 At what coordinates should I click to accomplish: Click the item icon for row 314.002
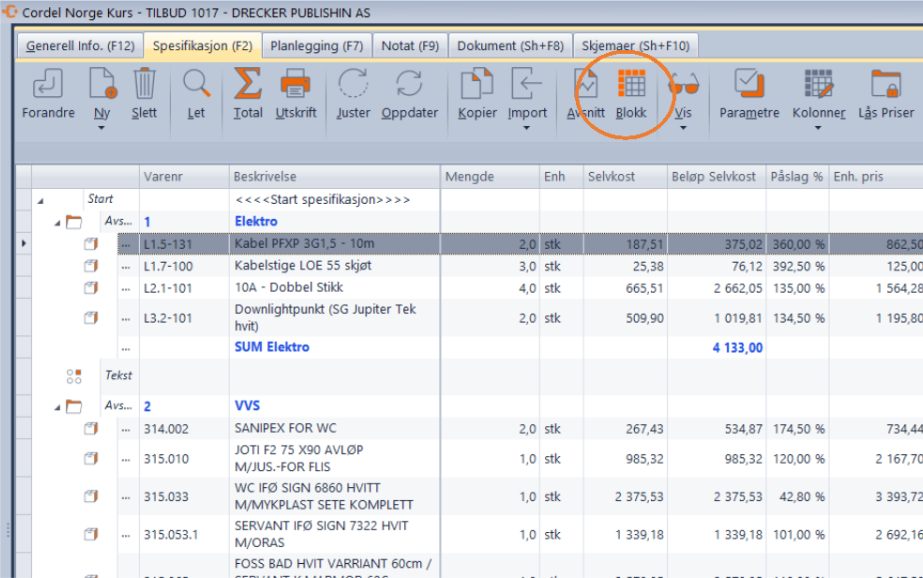[x=91, y=428]
